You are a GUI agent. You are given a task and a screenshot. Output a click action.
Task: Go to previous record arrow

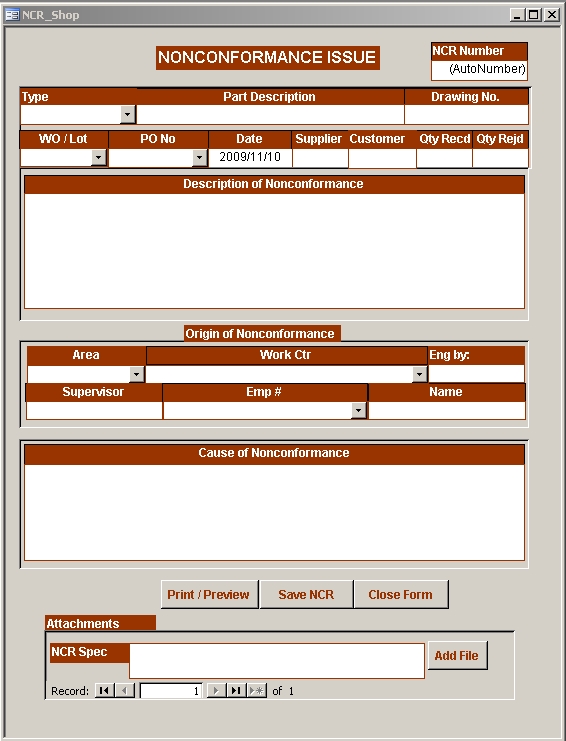(125, 690)
